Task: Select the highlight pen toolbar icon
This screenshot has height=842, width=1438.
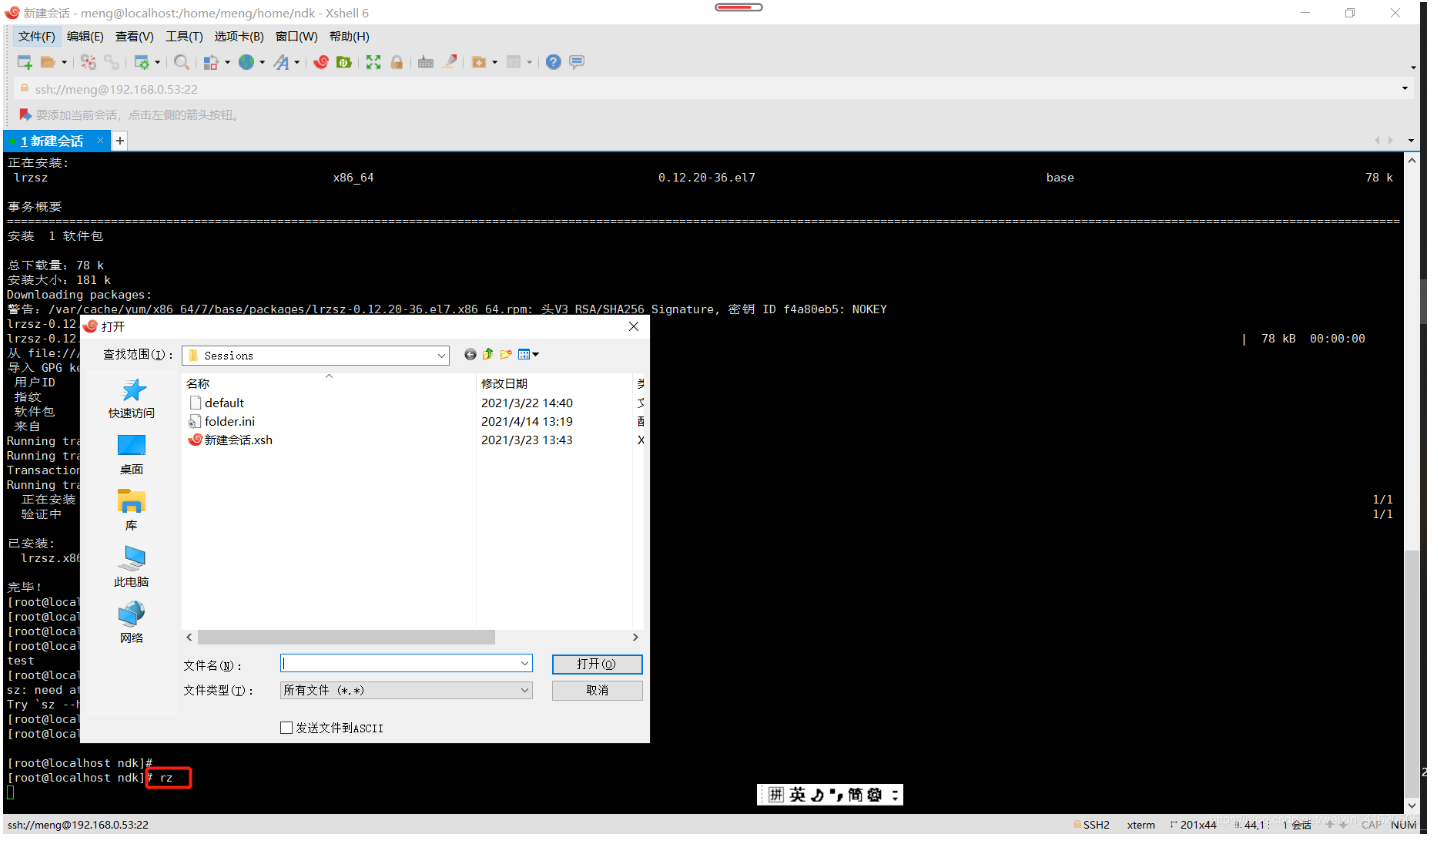Action: (x=450, y=62)
